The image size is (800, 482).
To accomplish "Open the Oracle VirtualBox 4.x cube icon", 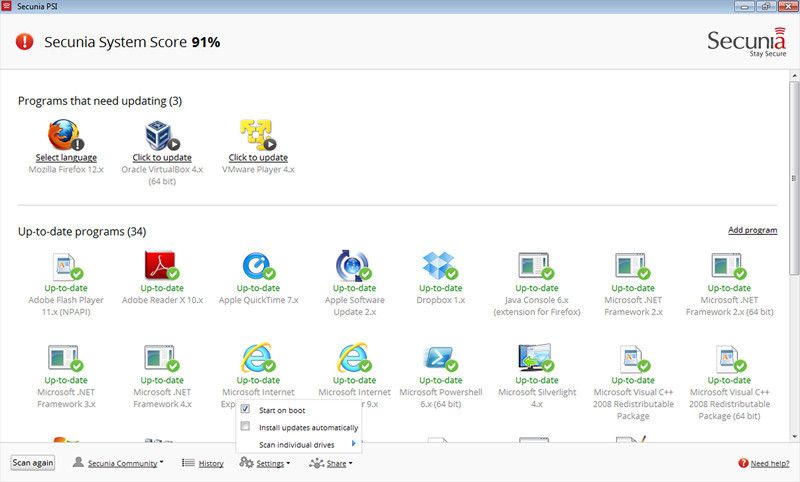I will tap(162, 135).
